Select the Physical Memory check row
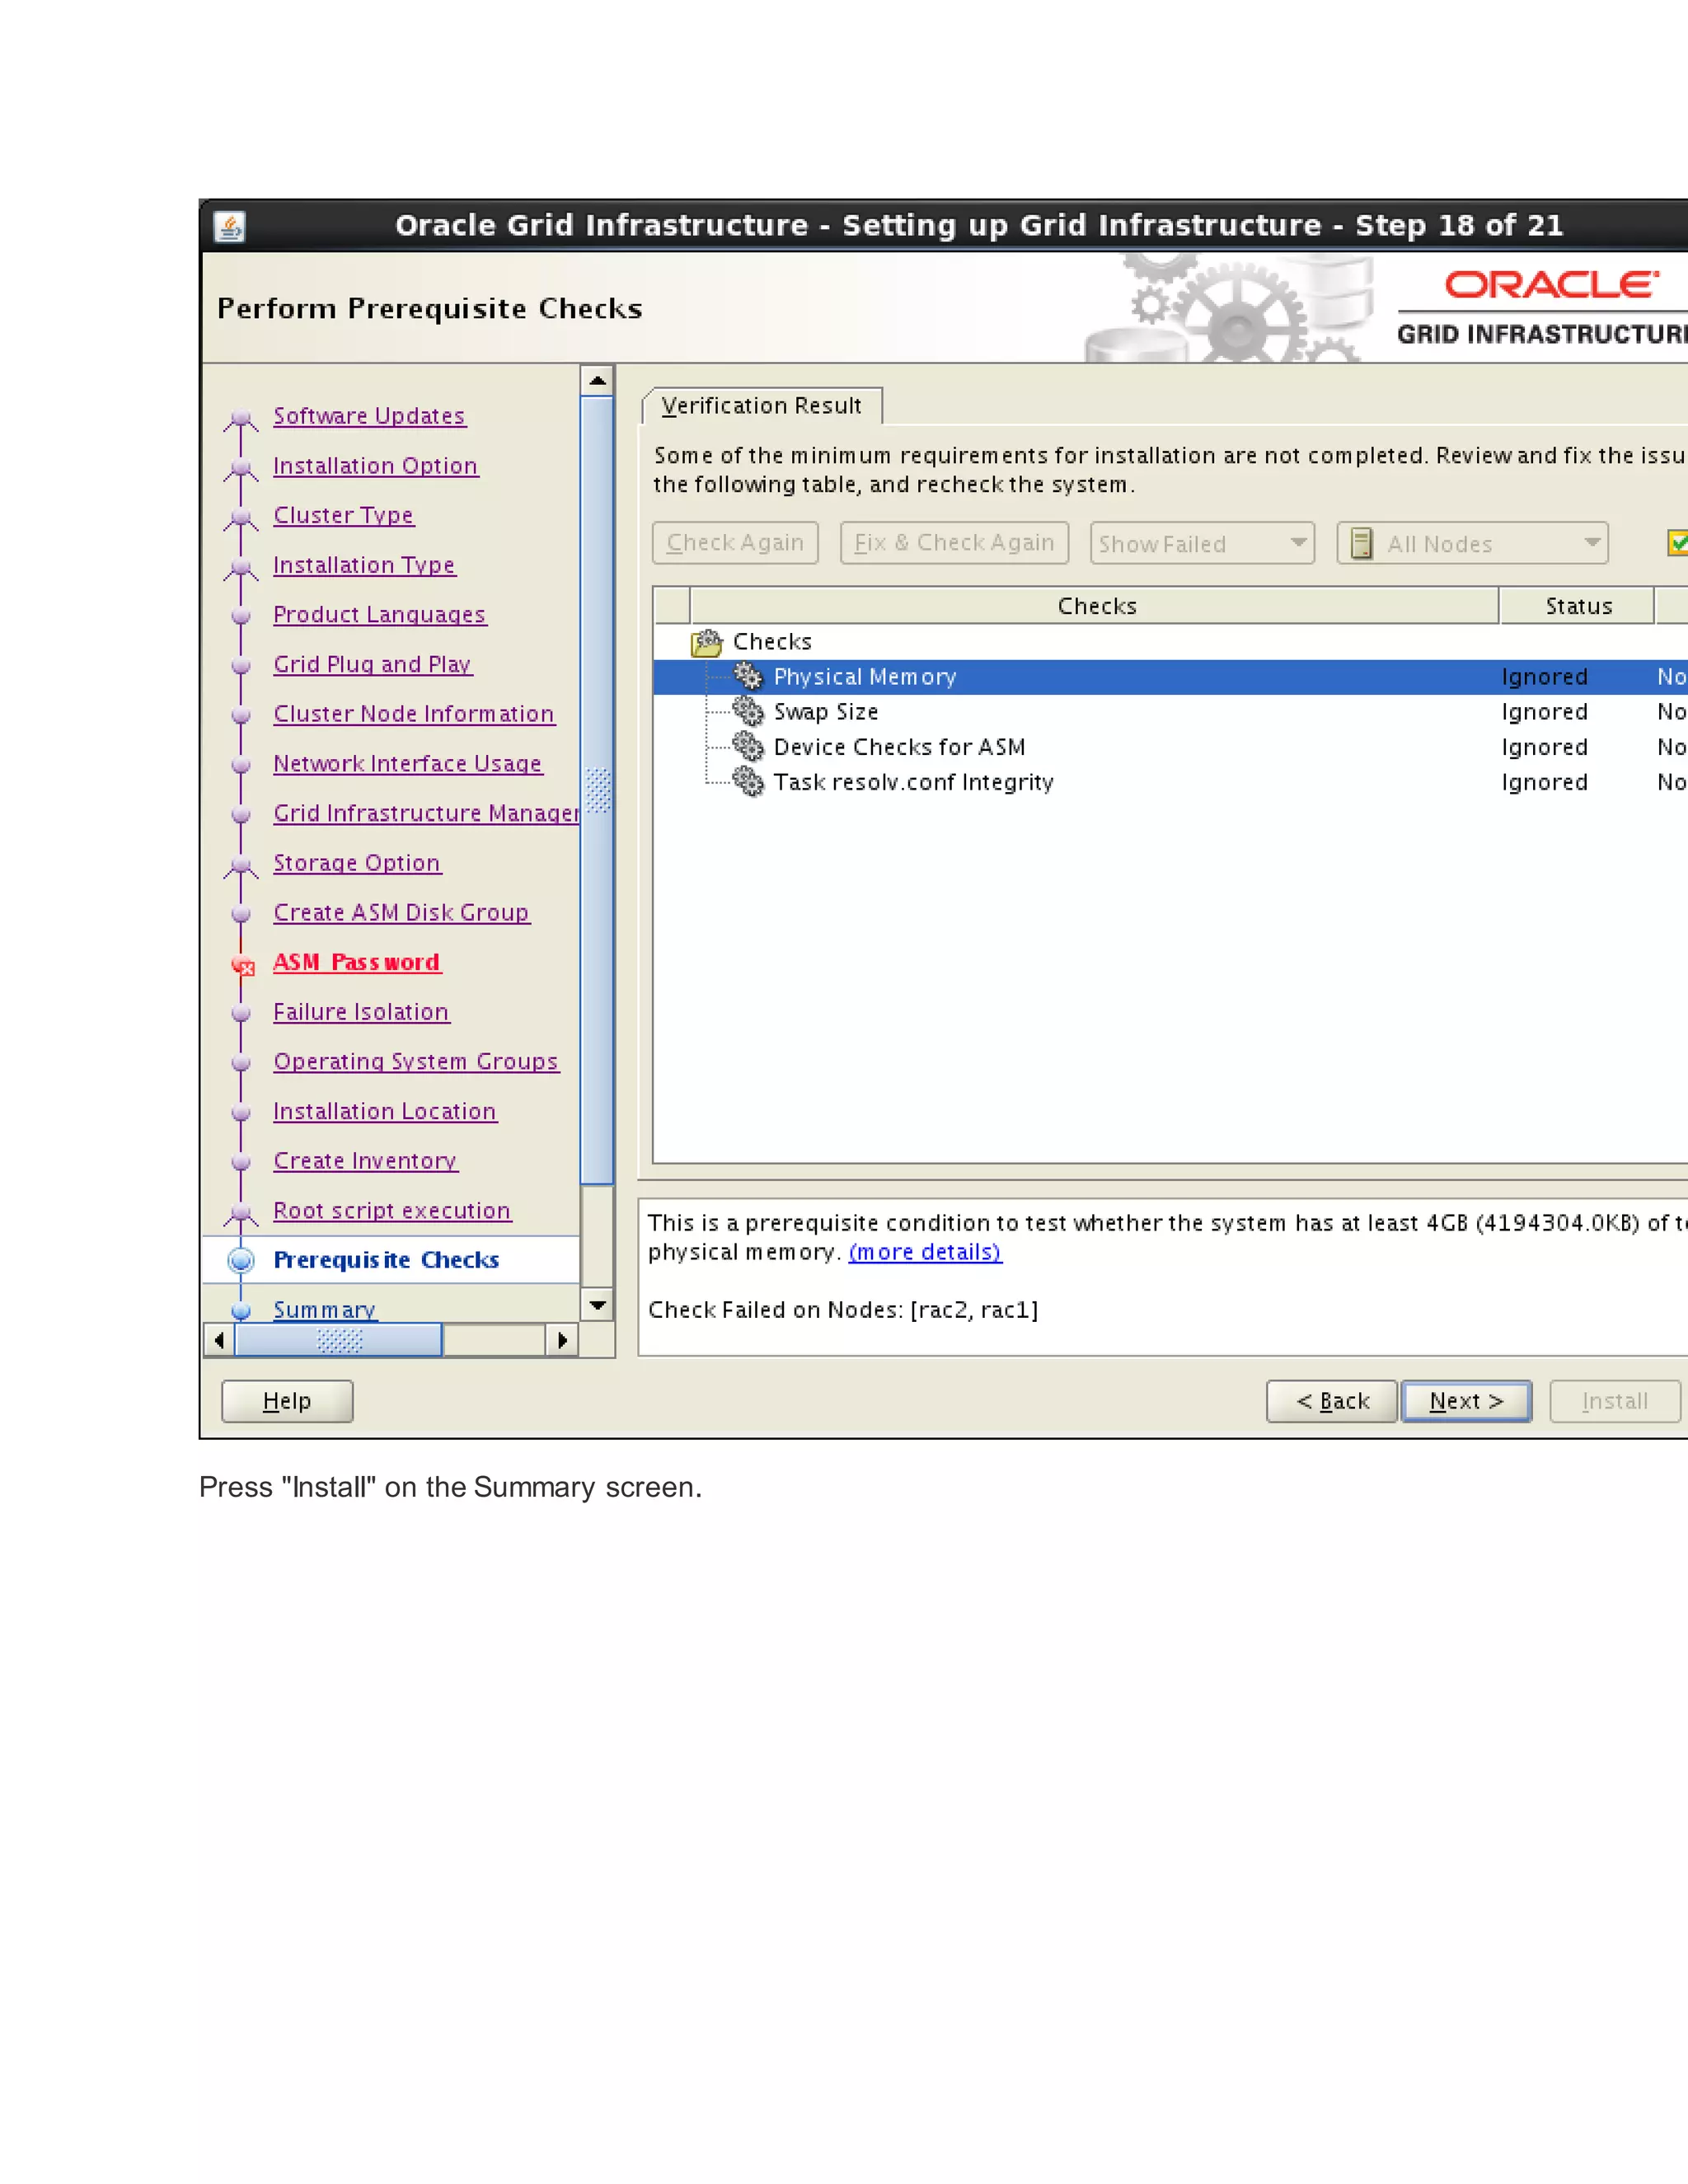 coord(1170,676)
